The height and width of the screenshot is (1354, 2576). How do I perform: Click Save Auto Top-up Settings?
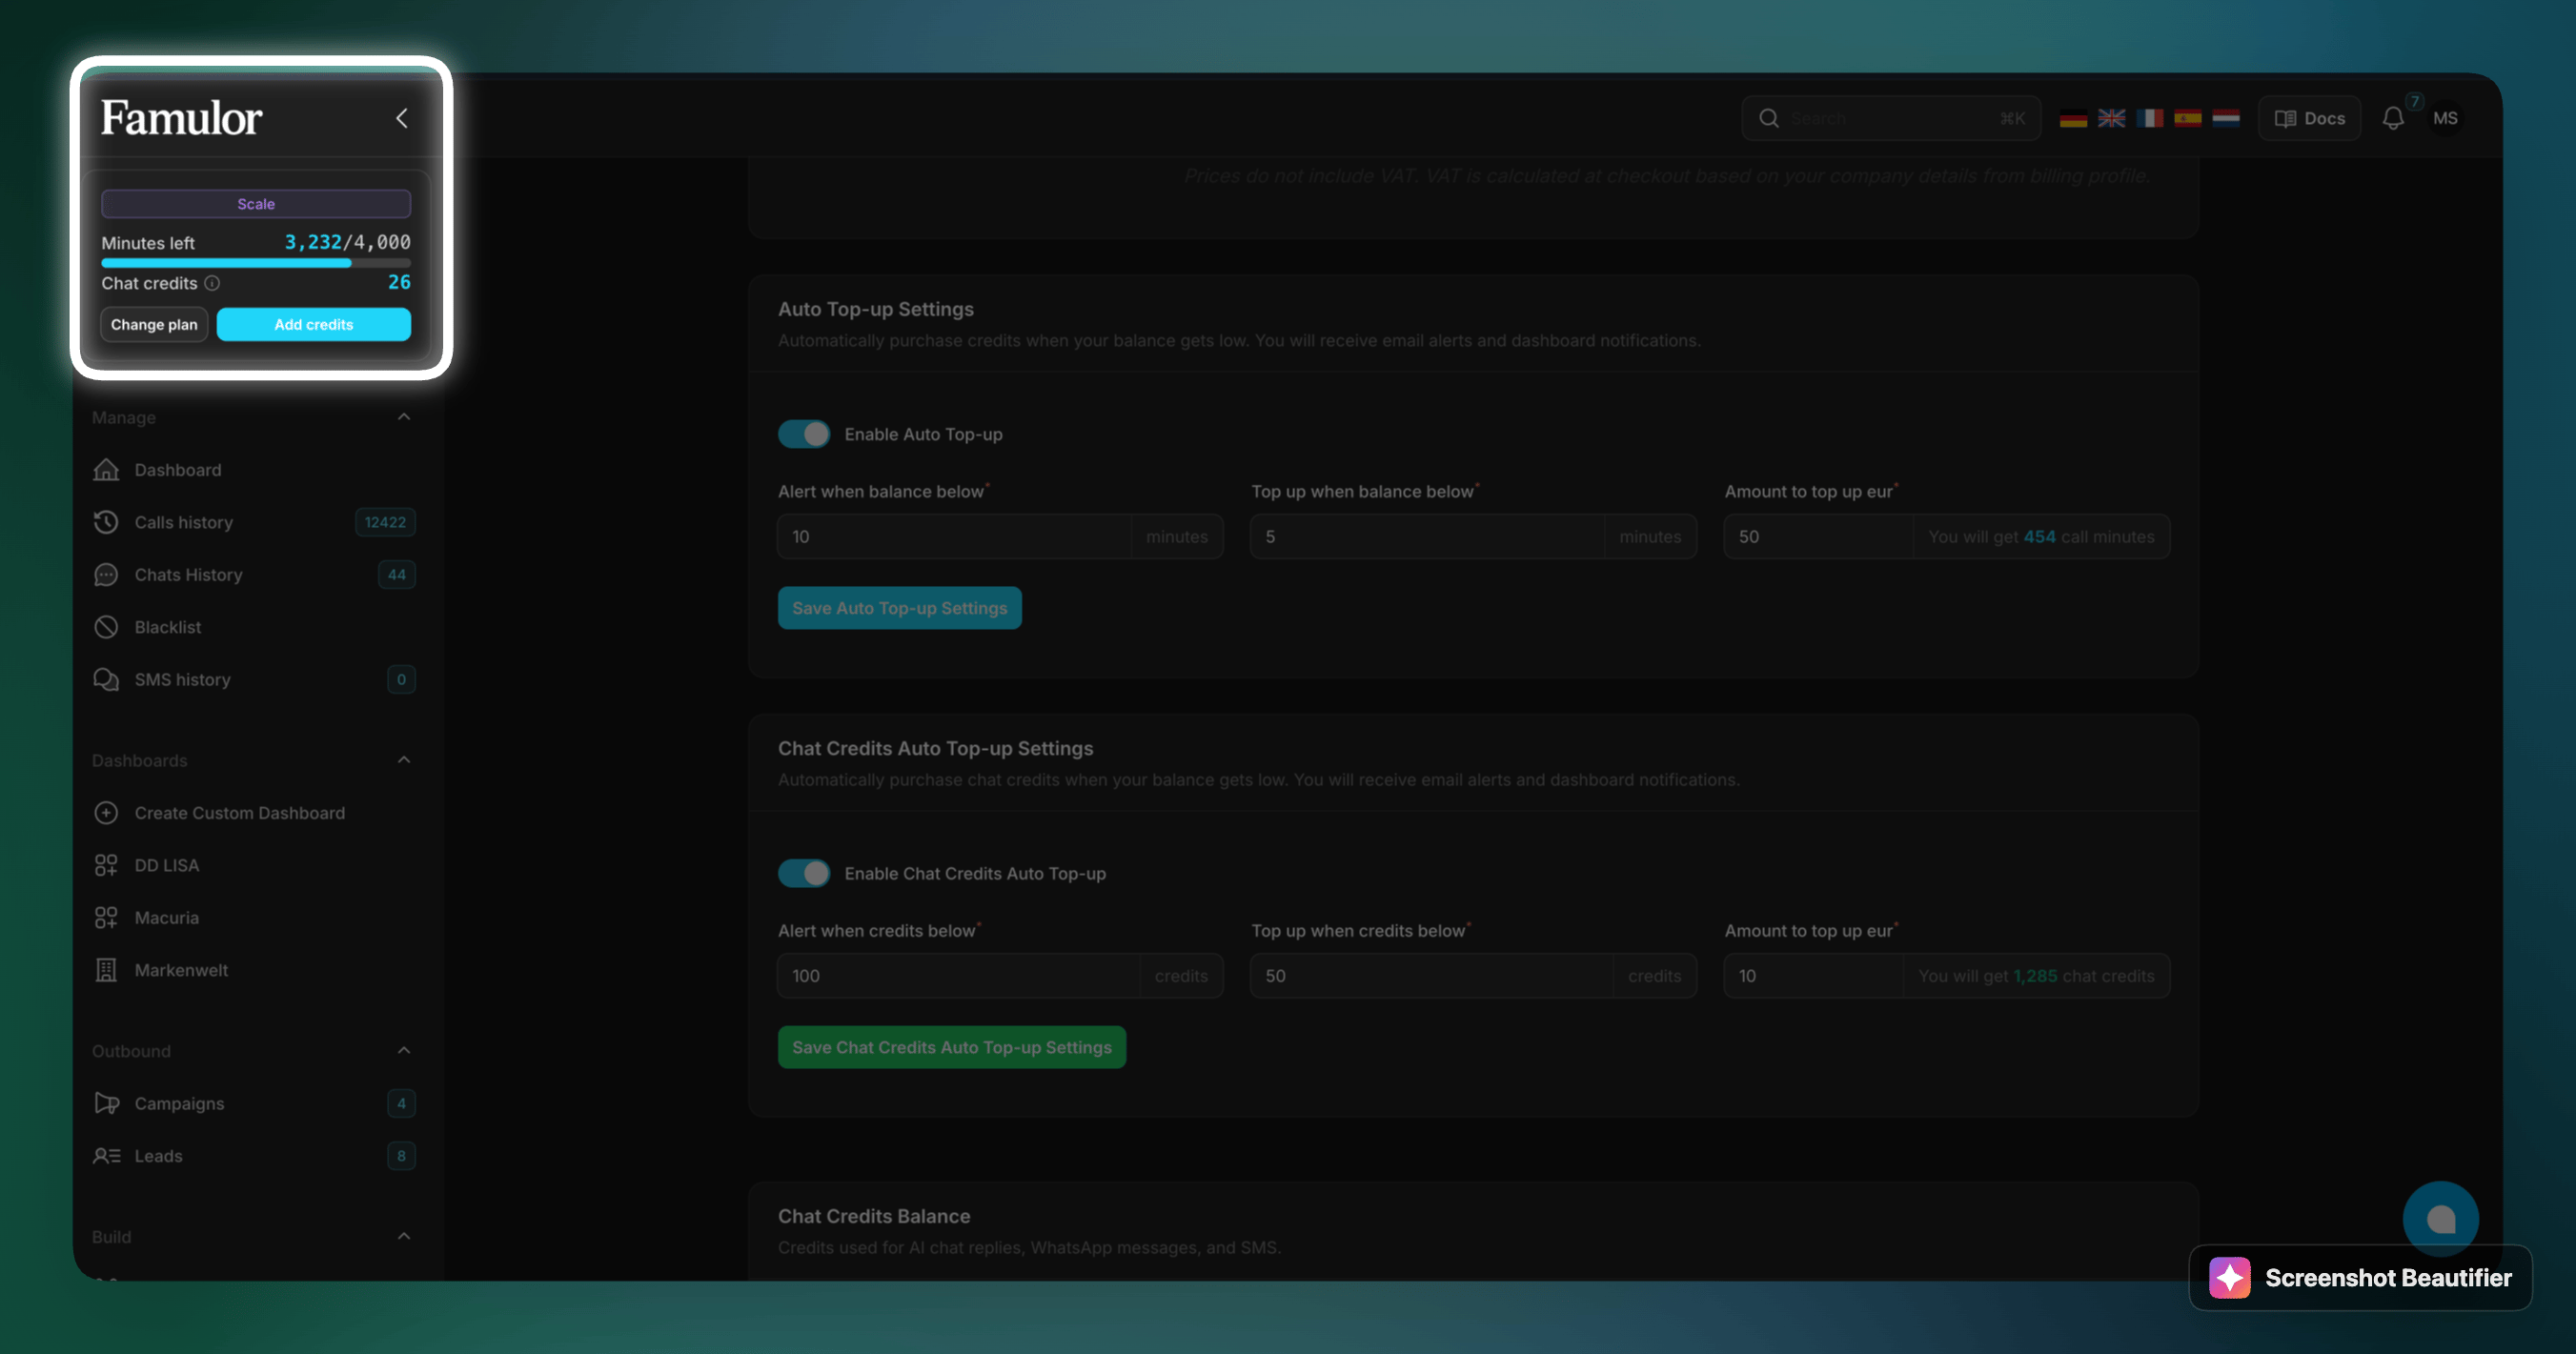(x=899, y=608)
